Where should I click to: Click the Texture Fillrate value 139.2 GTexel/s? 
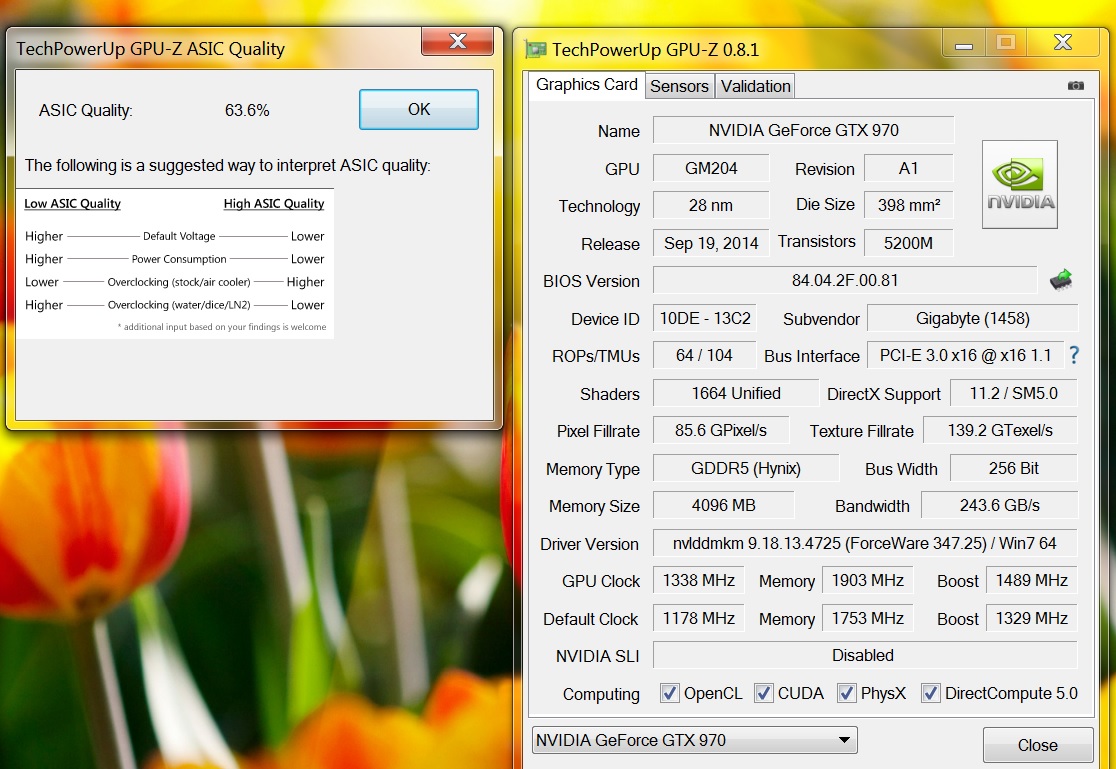tap(1000, 431)
